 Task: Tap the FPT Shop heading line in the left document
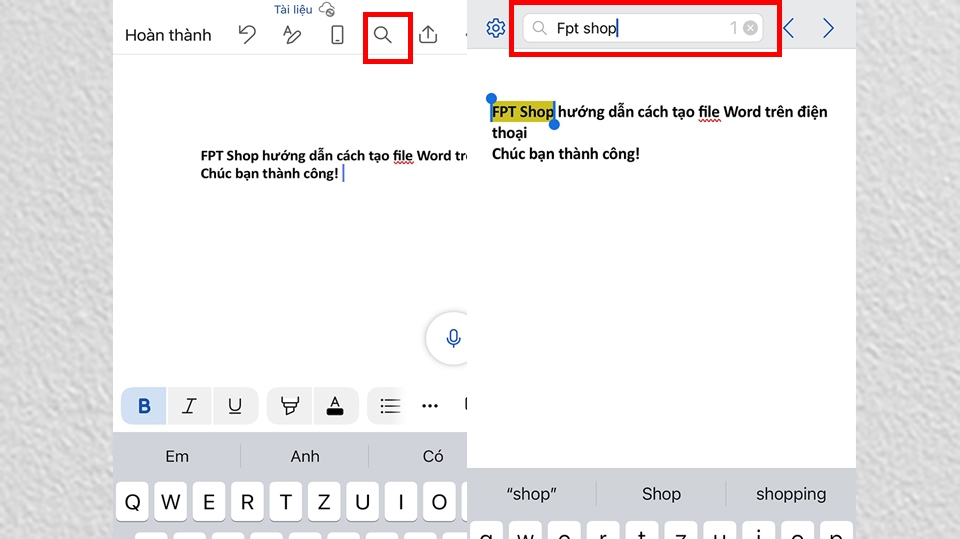(x=334, y=156)
